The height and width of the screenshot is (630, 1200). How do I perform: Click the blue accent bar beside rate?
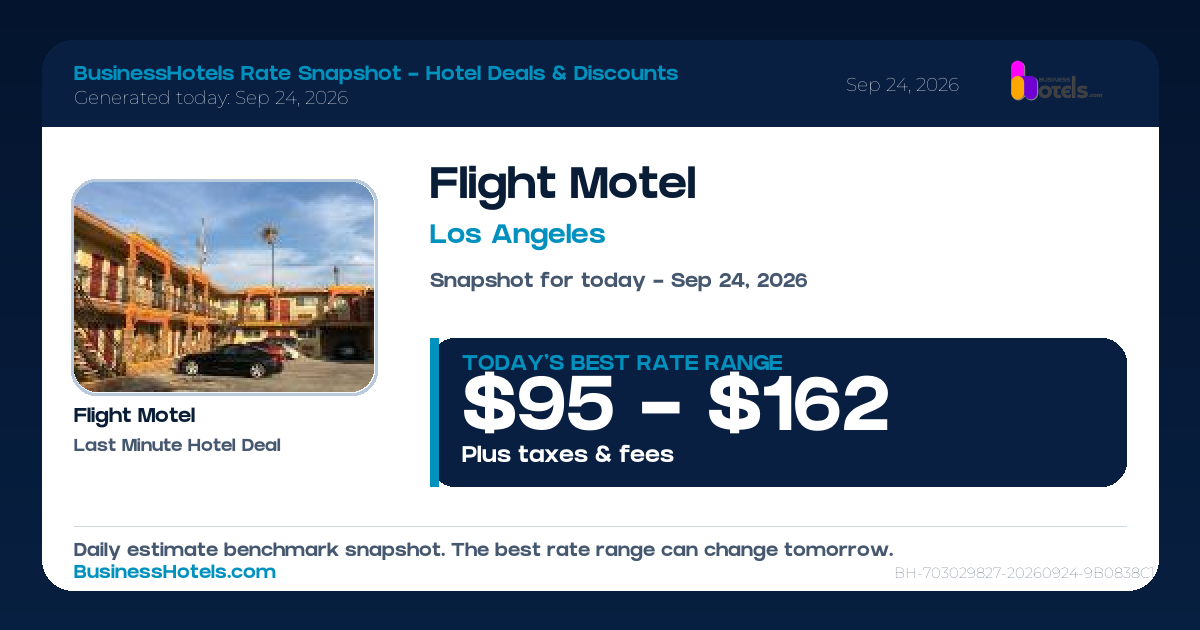(434, 412)
